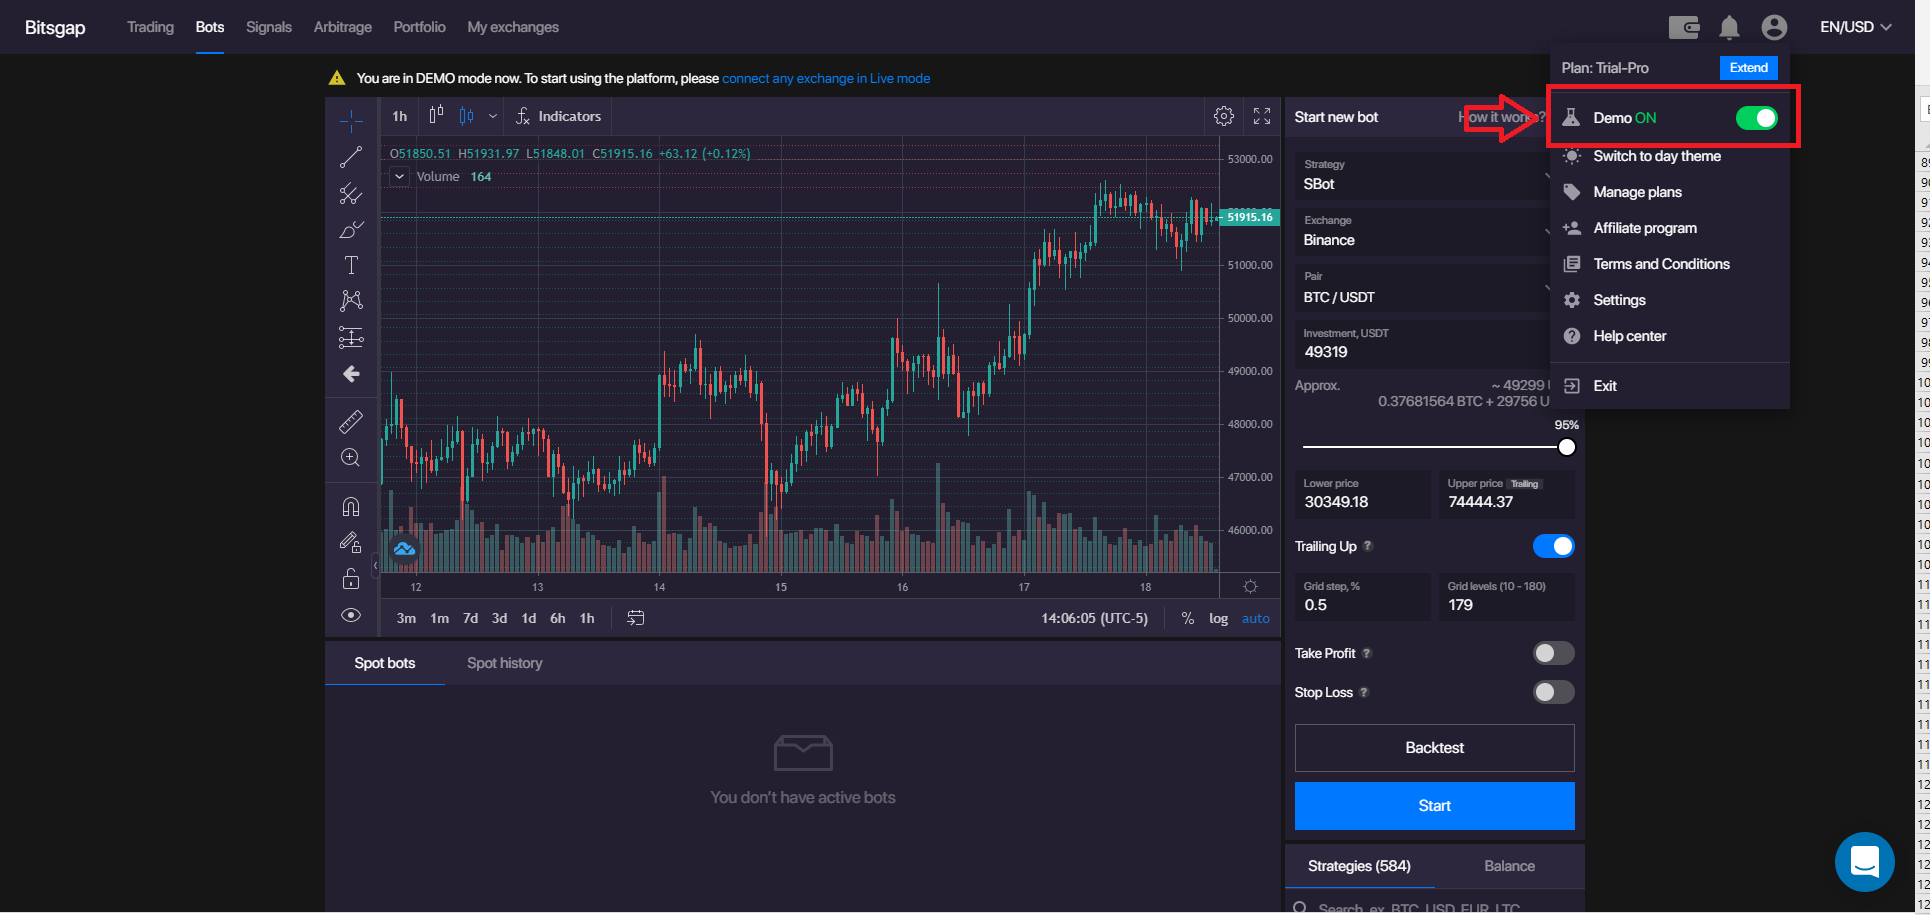Open chart settings gear icon
The height and width of the screenshot is (915, 1930).
[1224, 117]
